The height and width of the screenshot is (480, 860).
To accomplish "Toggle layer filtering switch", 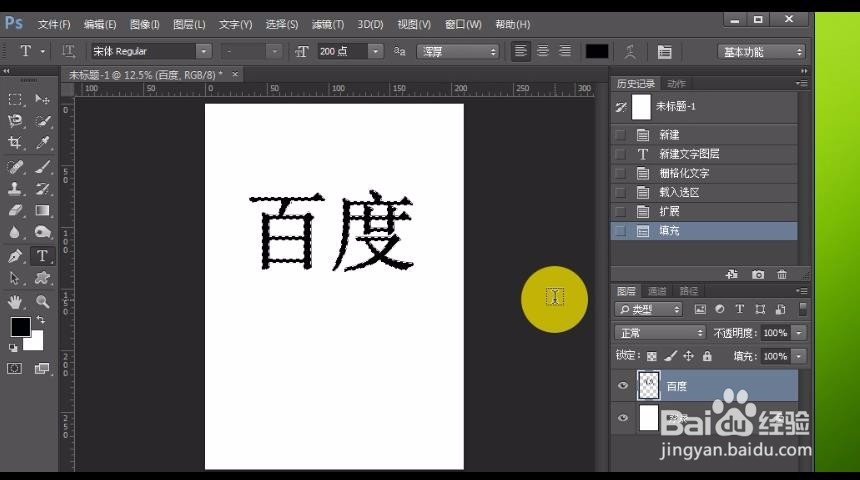I will [x=802, y=309].
